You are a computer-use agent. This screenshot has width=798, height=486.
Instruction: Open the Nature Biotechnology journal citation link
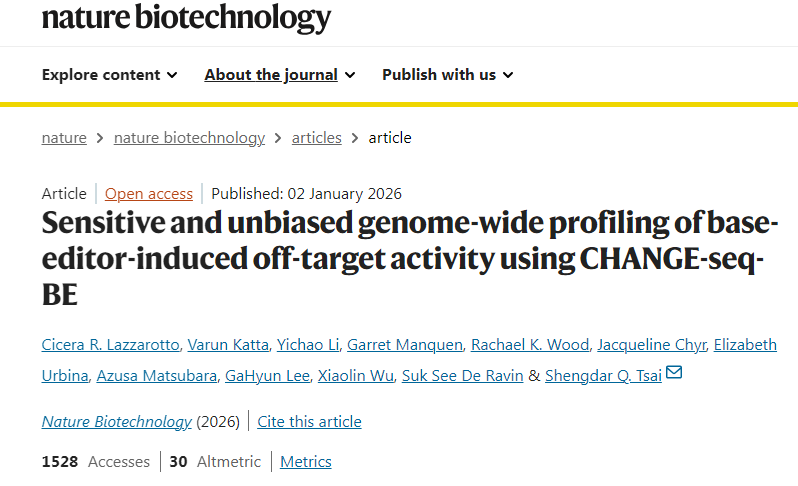116,422
